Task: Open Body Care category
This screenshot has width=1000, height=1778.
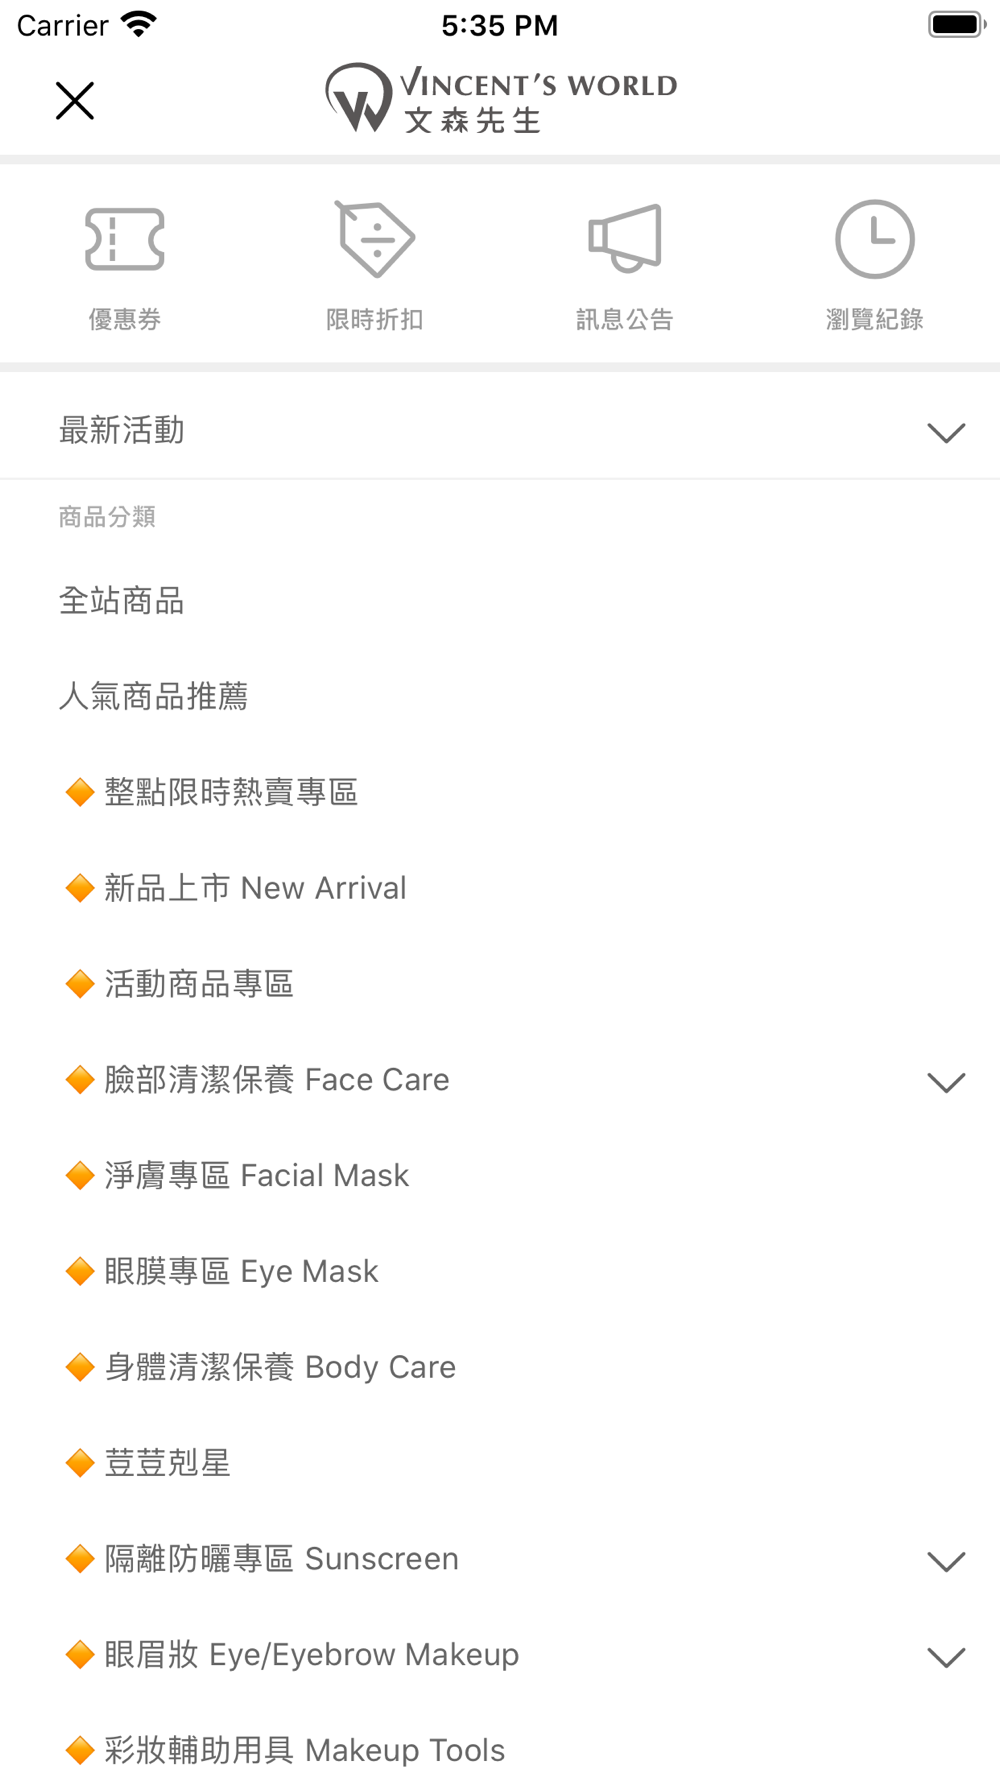Action: click(x=280, y=1367)
